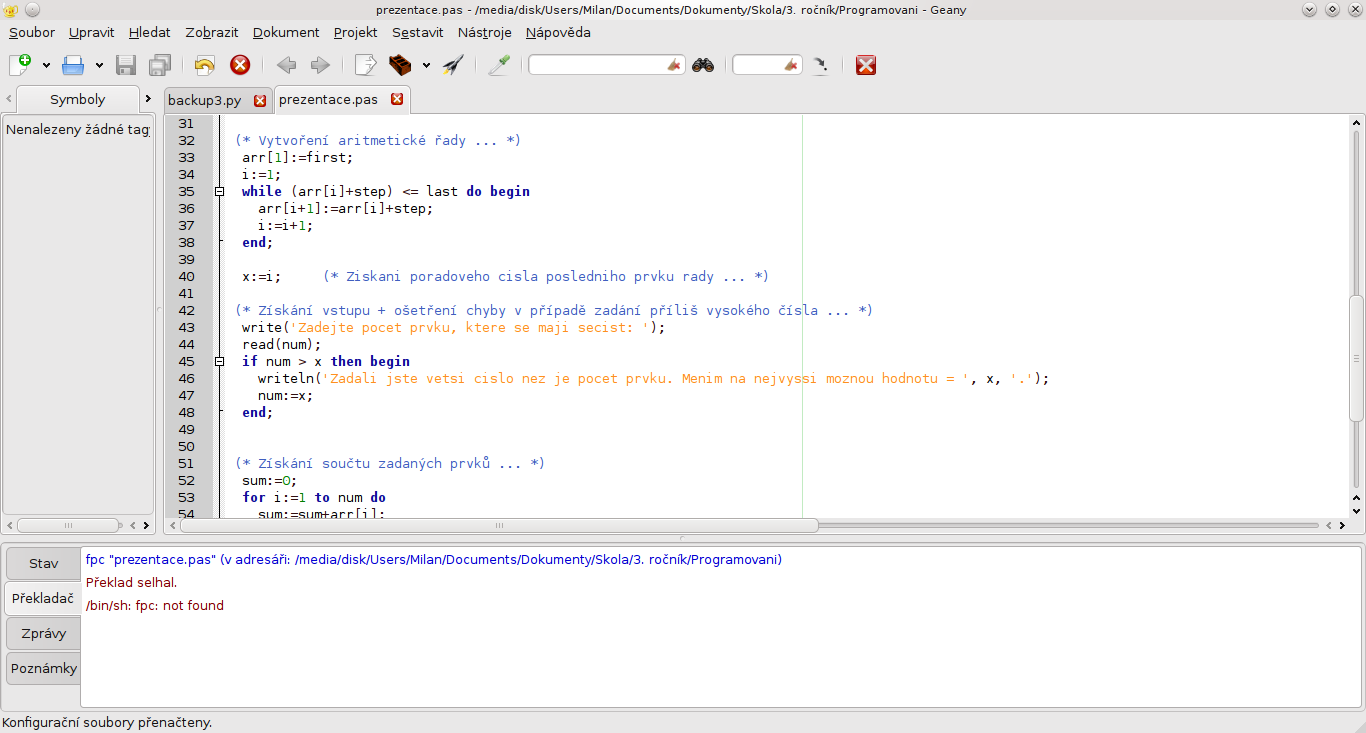Viewport: 1366px width, 733px height.
Task: Click the editor vertical scrollbar thumb
Action: (x=1356, y=358)
